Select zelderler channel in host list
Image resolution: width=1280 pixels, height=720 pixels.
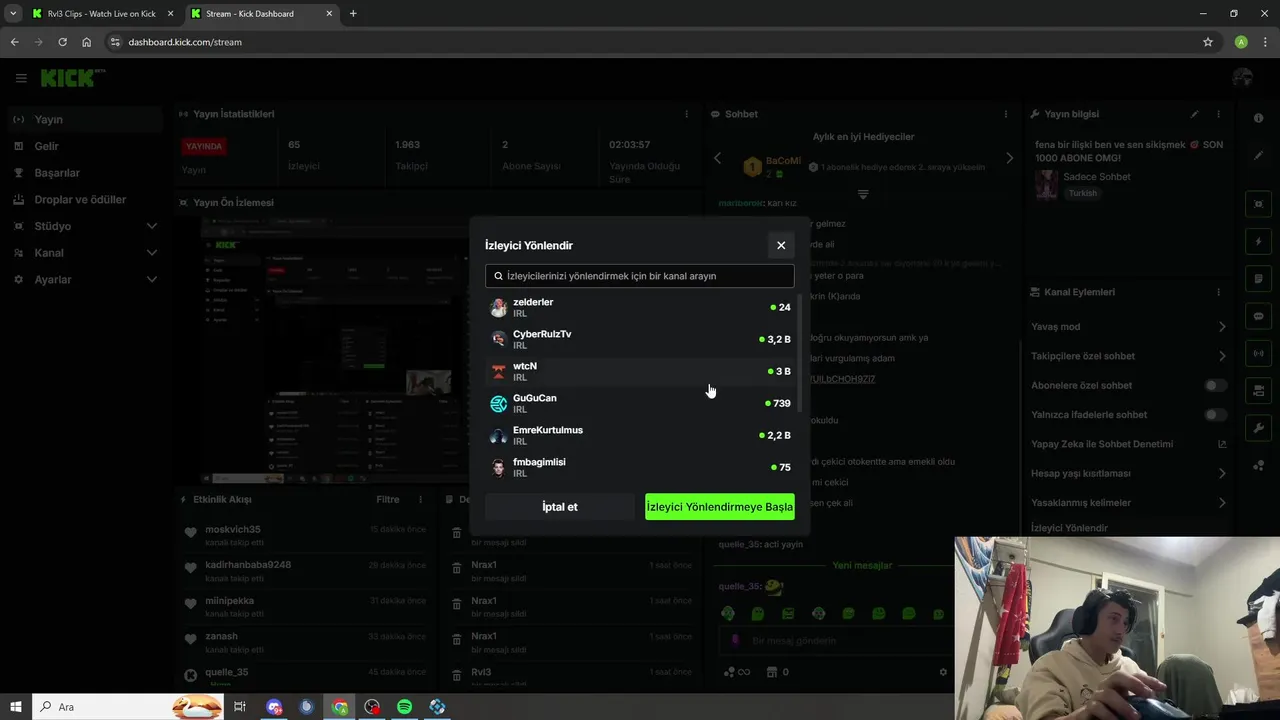[x=640, y=307]
